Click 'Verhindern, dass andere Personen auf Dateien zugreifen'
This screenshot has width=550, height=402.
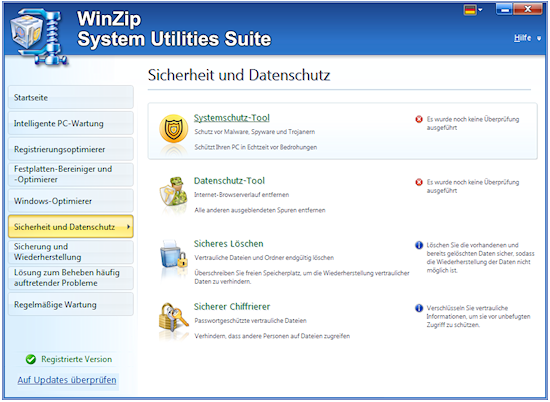click(x=272, y=336)
